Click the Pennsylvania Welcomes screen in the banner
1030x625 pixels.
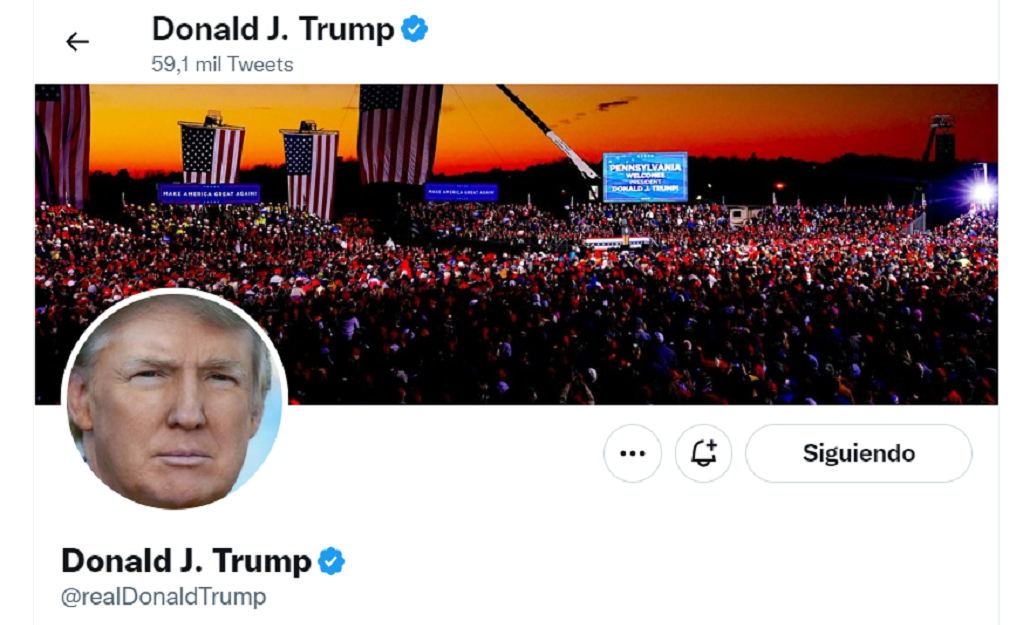pos(645,177)
